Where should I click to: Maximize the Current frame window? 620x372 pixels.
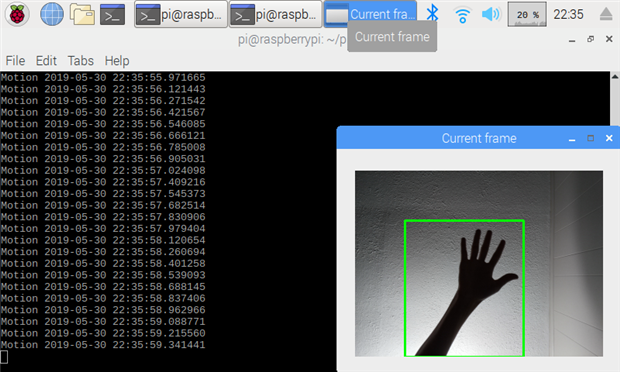click(590, 138)
